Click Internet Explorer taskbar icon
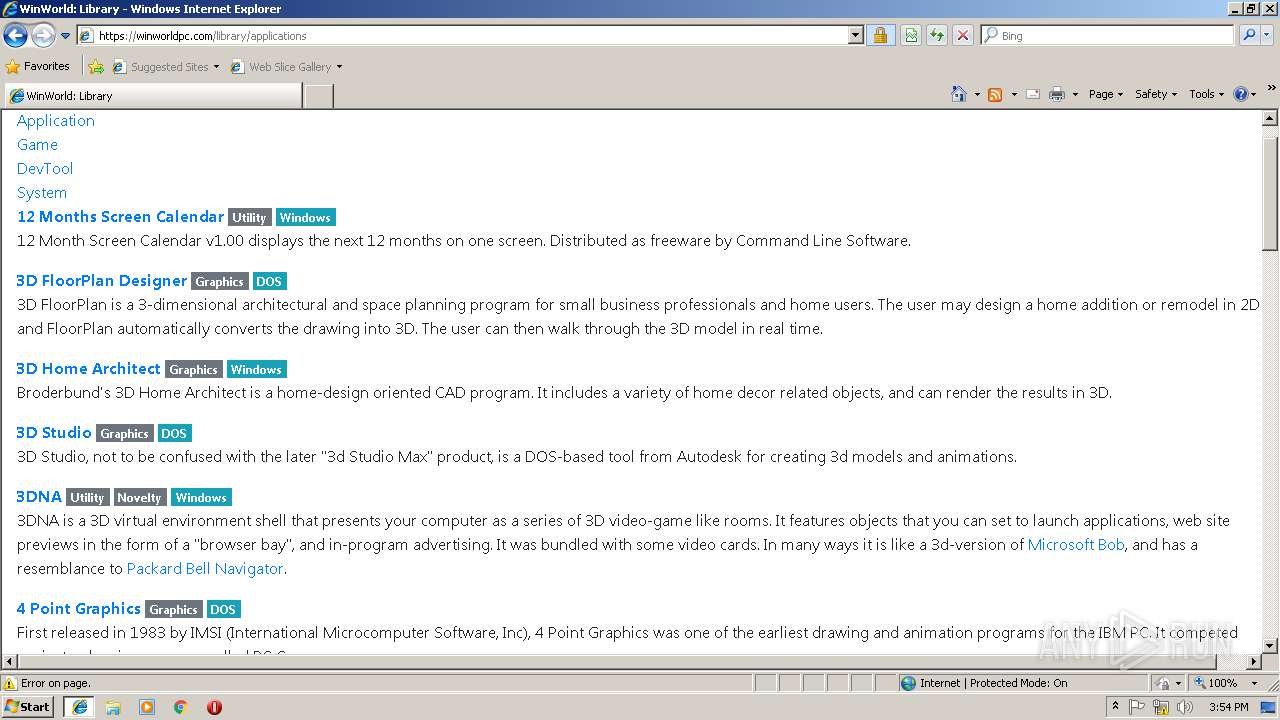This screenshot has width=1280, height=720. [79, 707]
